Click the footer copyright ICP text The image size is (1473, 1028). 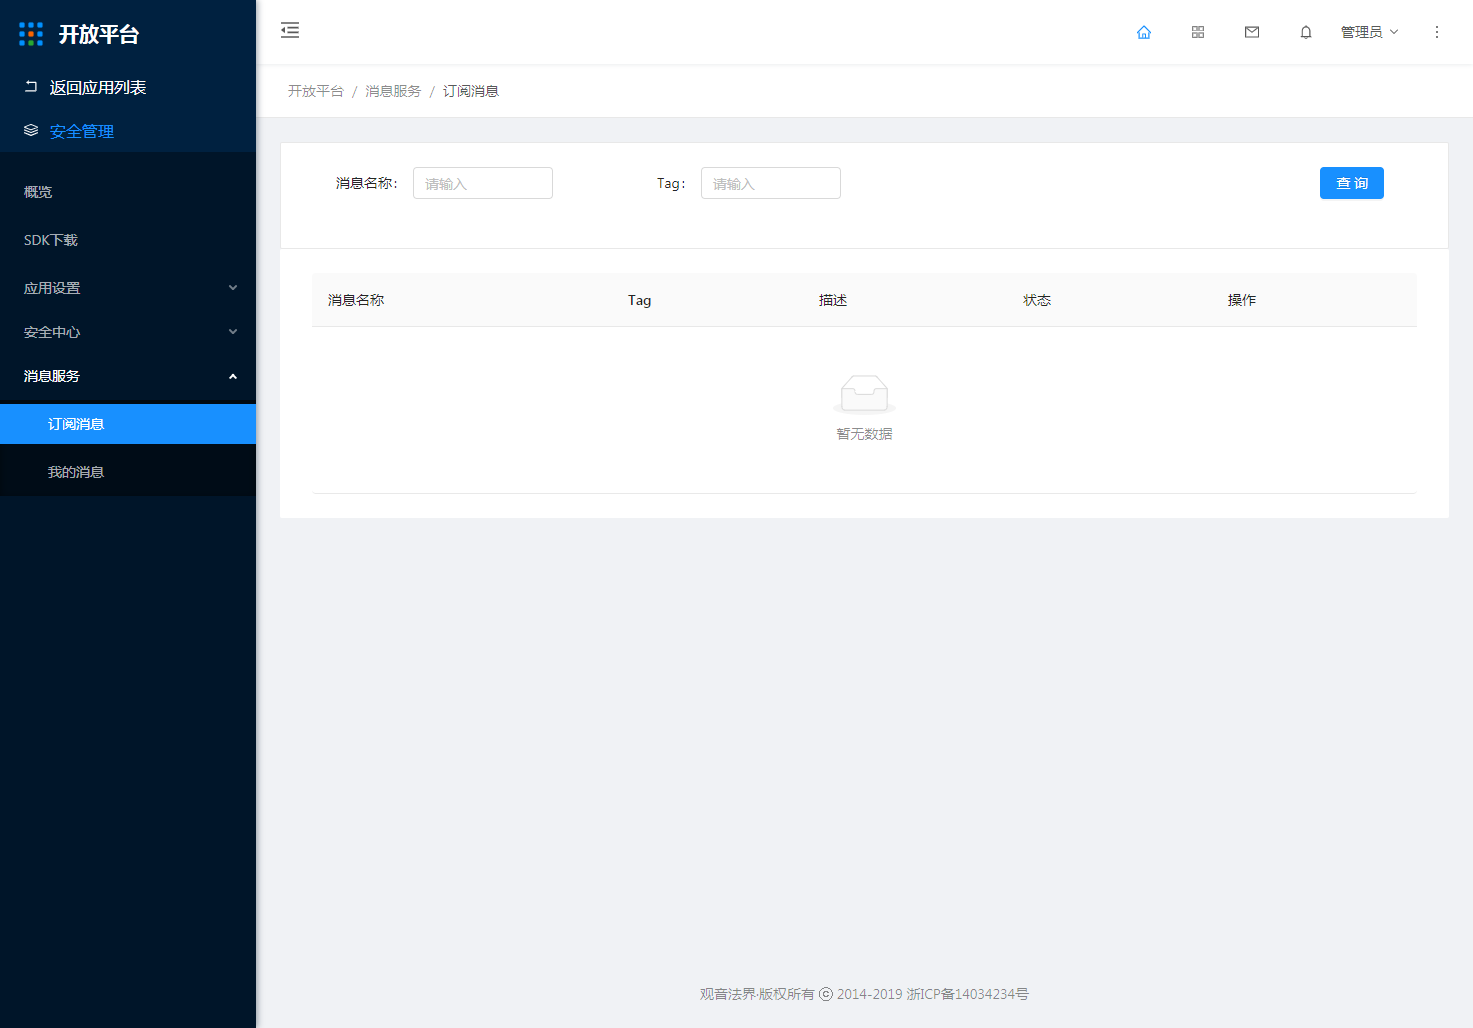864,994
